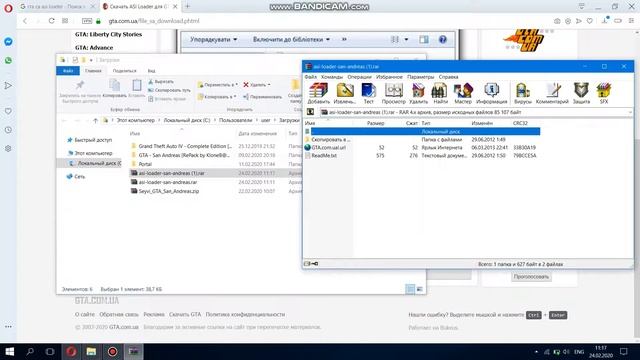Screen dimensions: 640x360
Task: Select 'Быстрый доступ' in Explorer sidebar
Action: coord(89,140)
